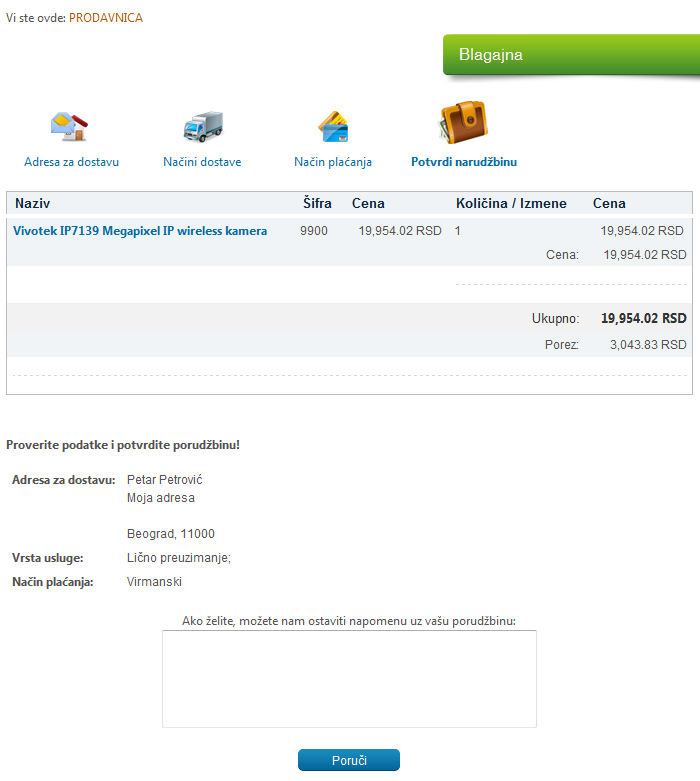Click the Način plaćanja: bold label
Image resolution: width=700 pixels, height=781 pixels.
(x=53, y=582)
